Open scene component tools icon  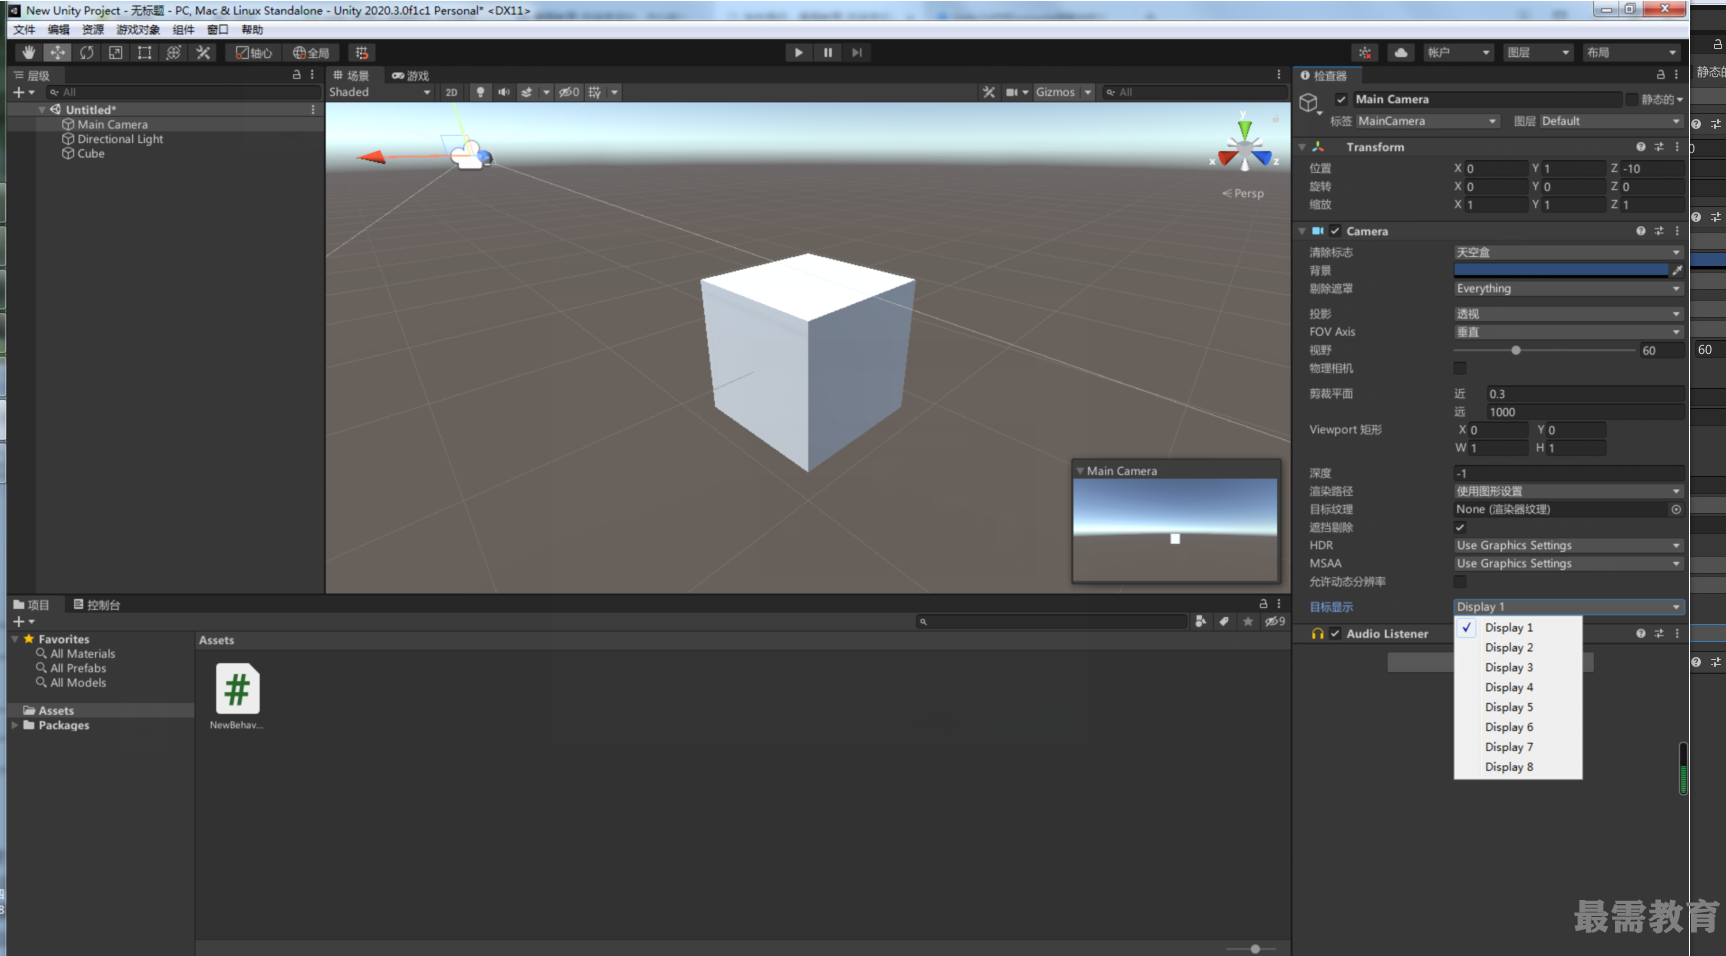989,92
